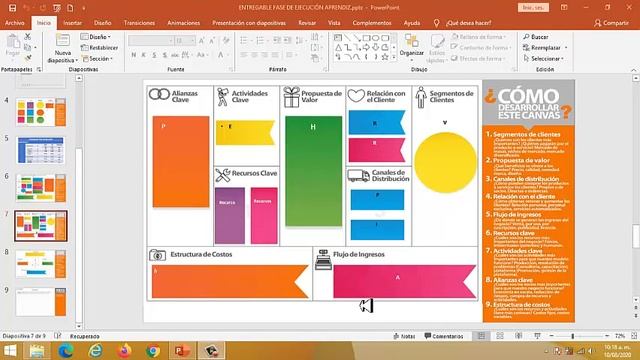Viewport: 640px width, 360px height.
Task: Click Reemplazar in Edición group
Action: pyautogui.click(x=545, y=48)
